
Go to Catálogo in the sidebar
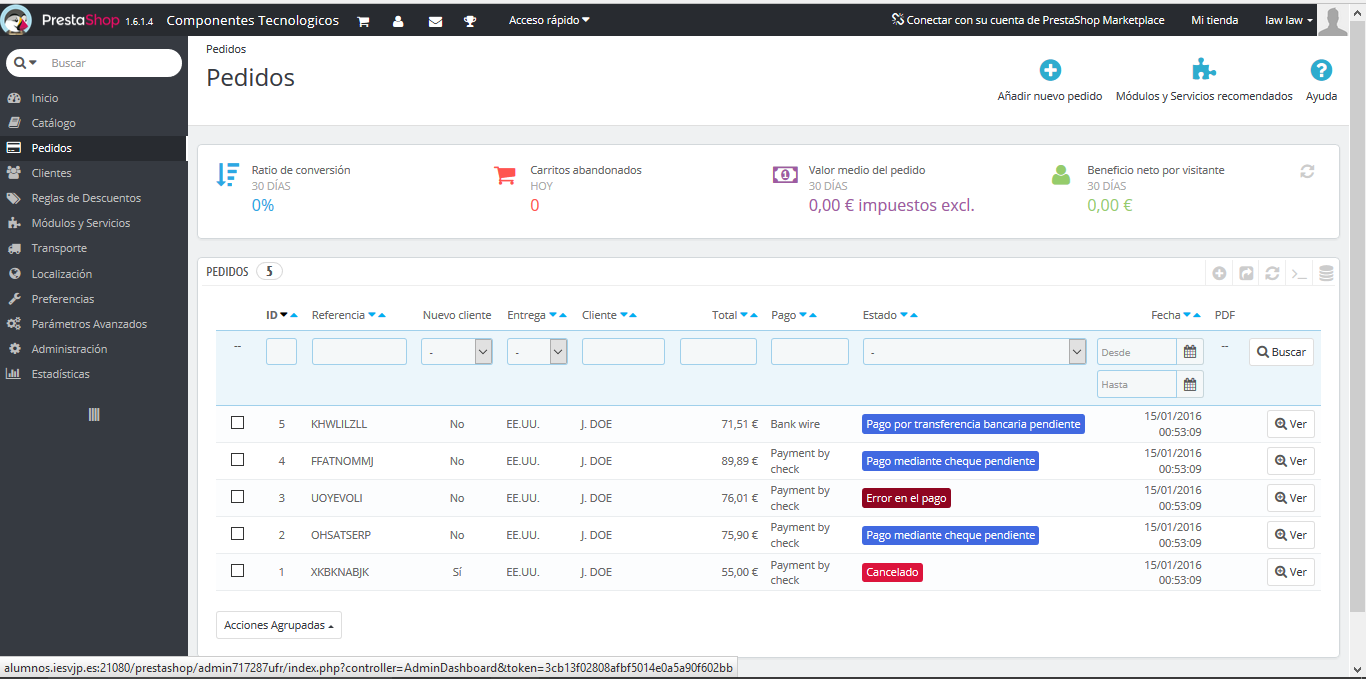[53, 123]
